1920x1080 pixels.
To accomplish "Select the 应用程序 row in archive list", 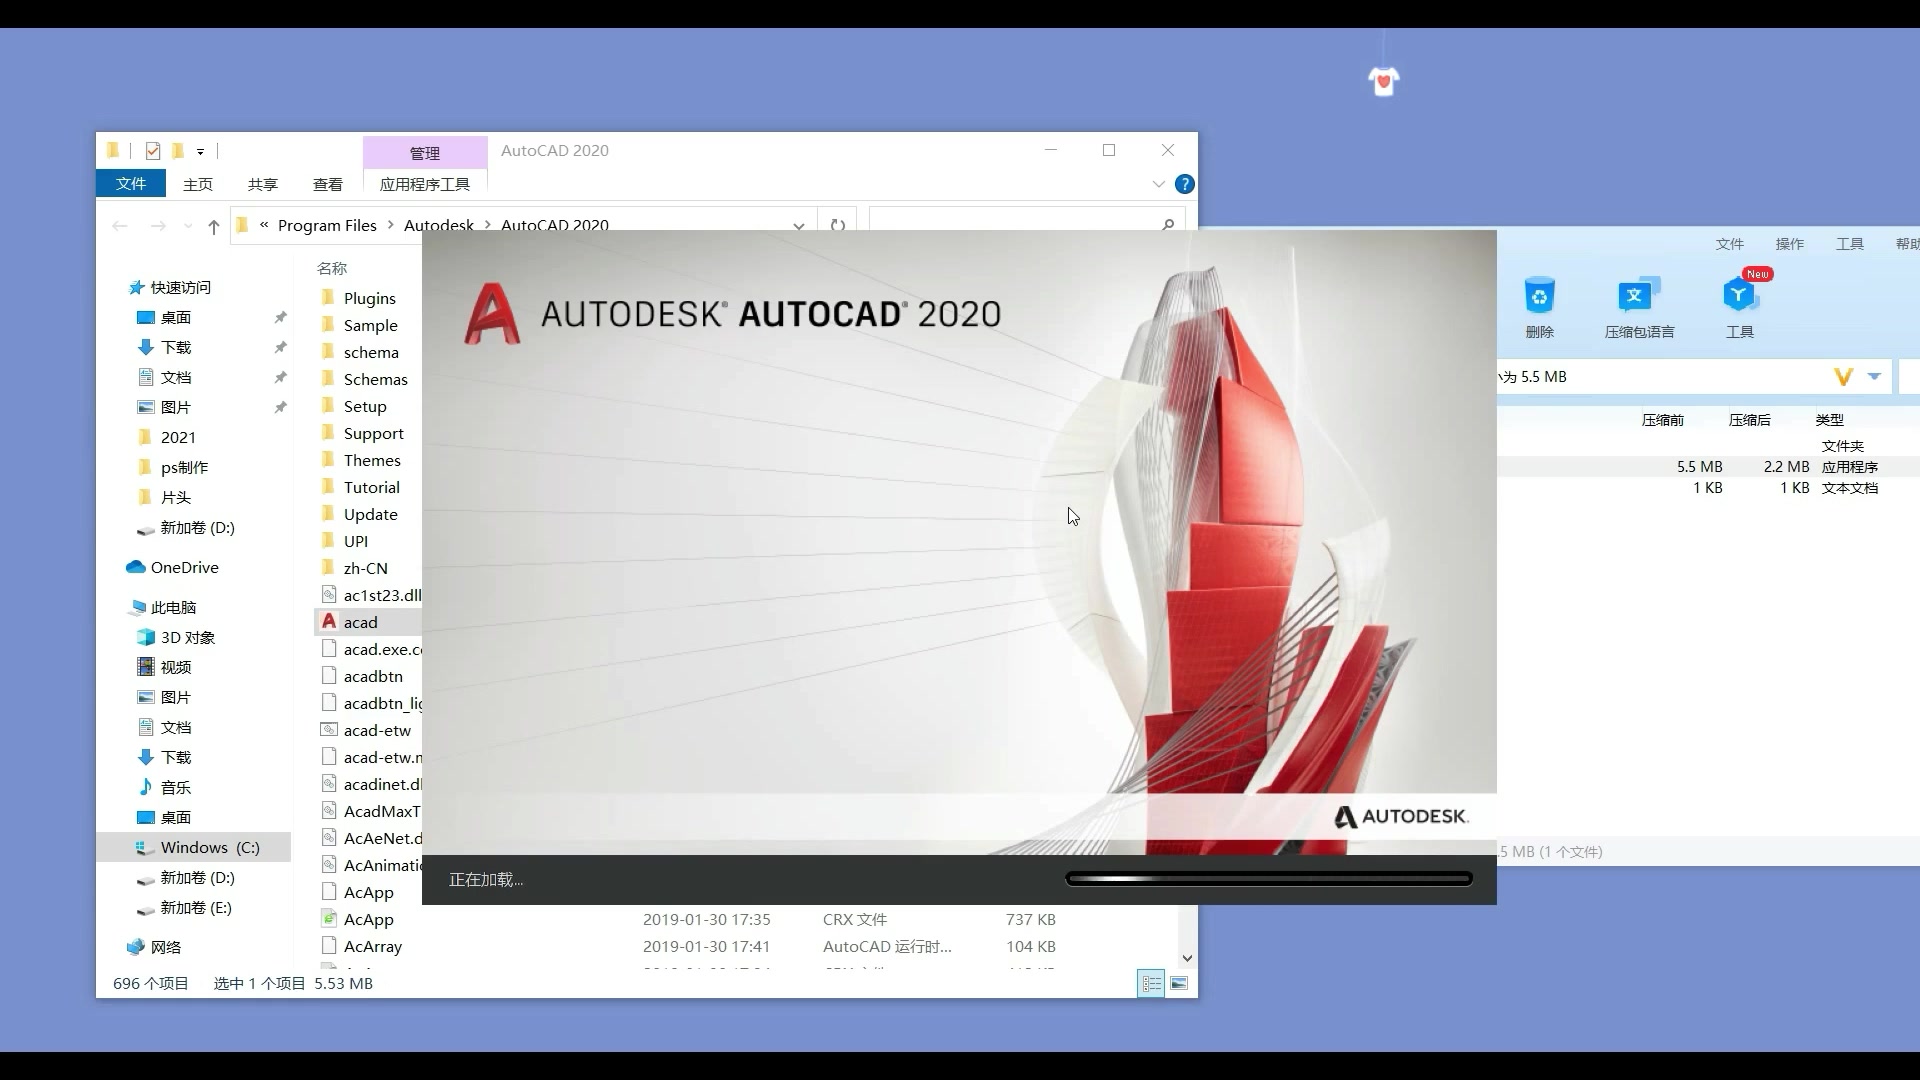I will click(1708, 467).
